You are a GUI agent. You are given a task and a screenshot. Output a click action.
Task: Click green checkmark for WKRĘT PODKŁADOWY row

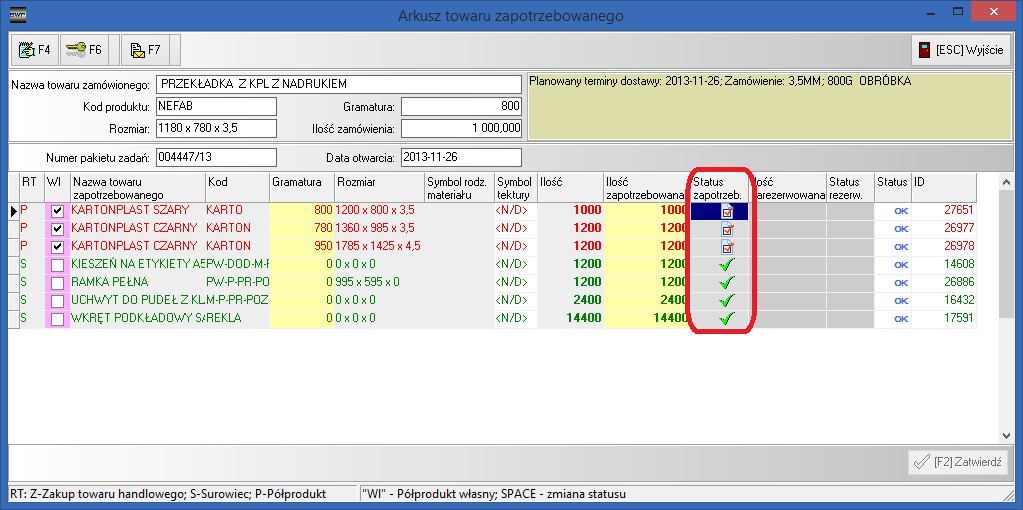pyautogui.click(x=727, y=319)
